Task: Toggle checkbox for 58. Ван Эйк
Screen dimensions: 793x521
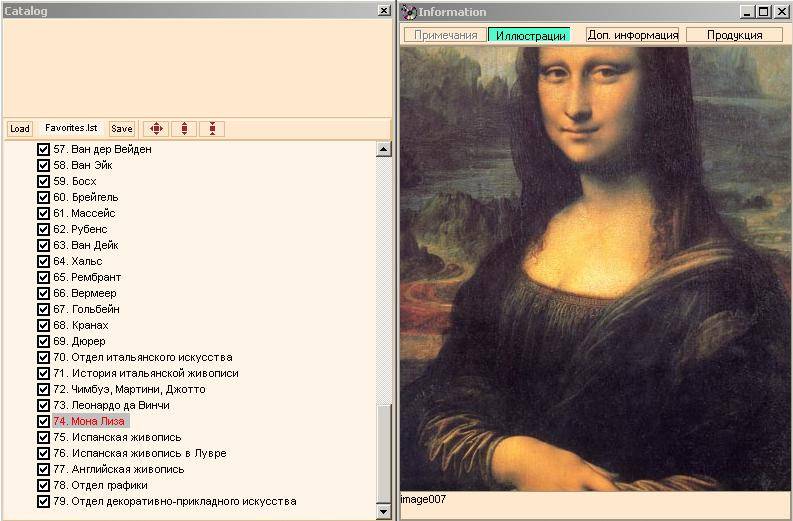Action: pyautogui.click(x=43, y=165)
